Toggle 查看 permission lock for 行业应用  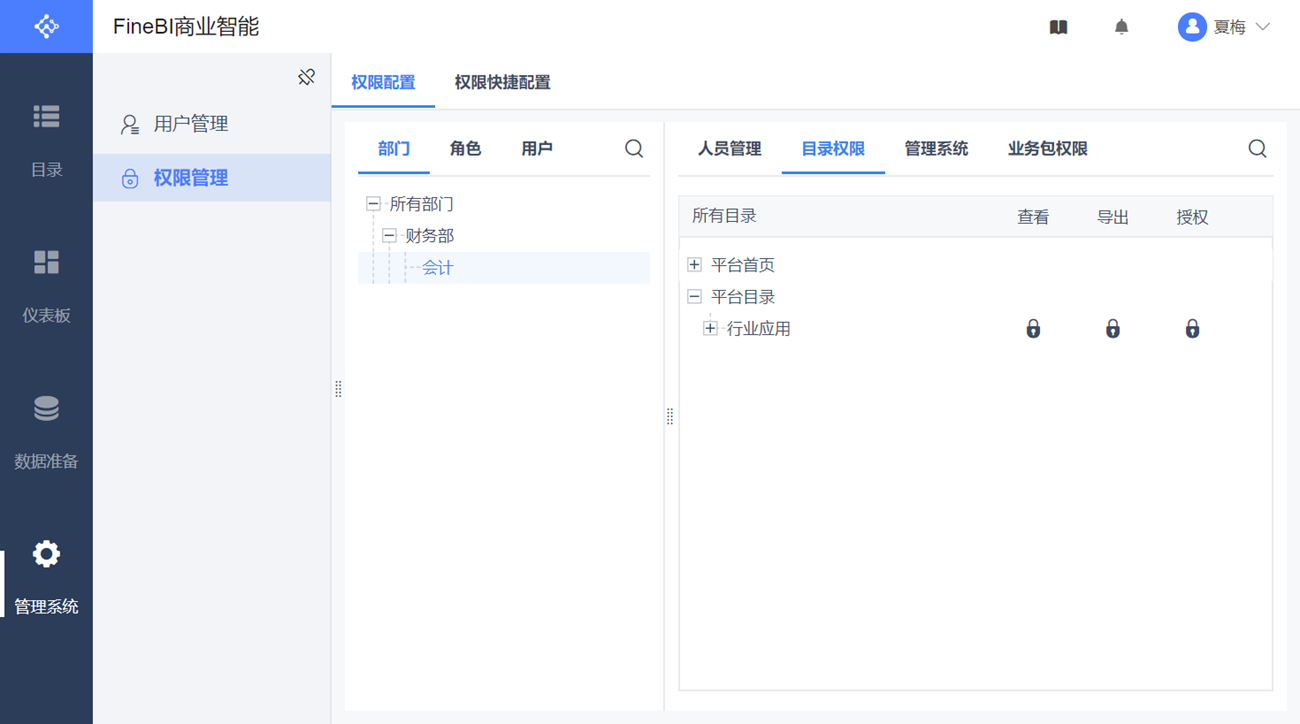pos(1033,329)
